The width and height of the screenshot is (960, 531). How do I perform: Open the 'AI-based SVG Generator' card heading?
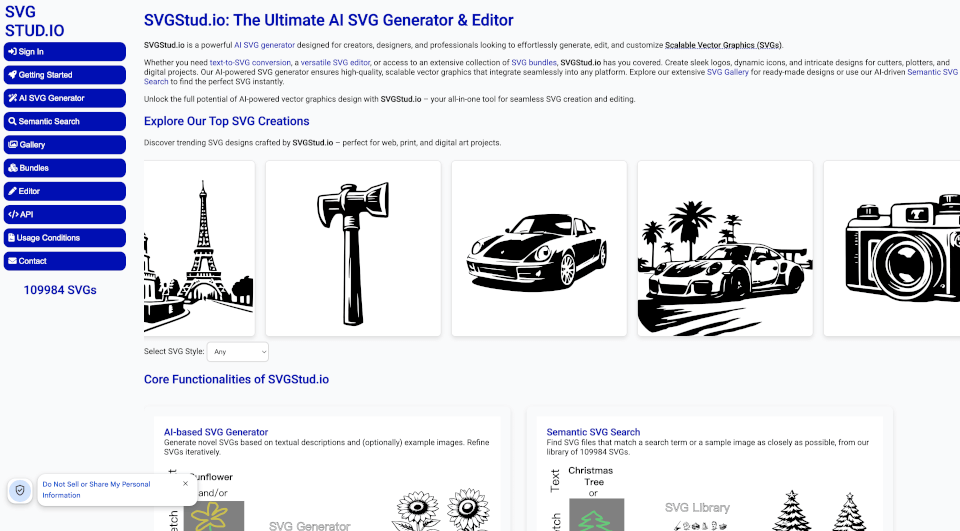coord(216,432)
